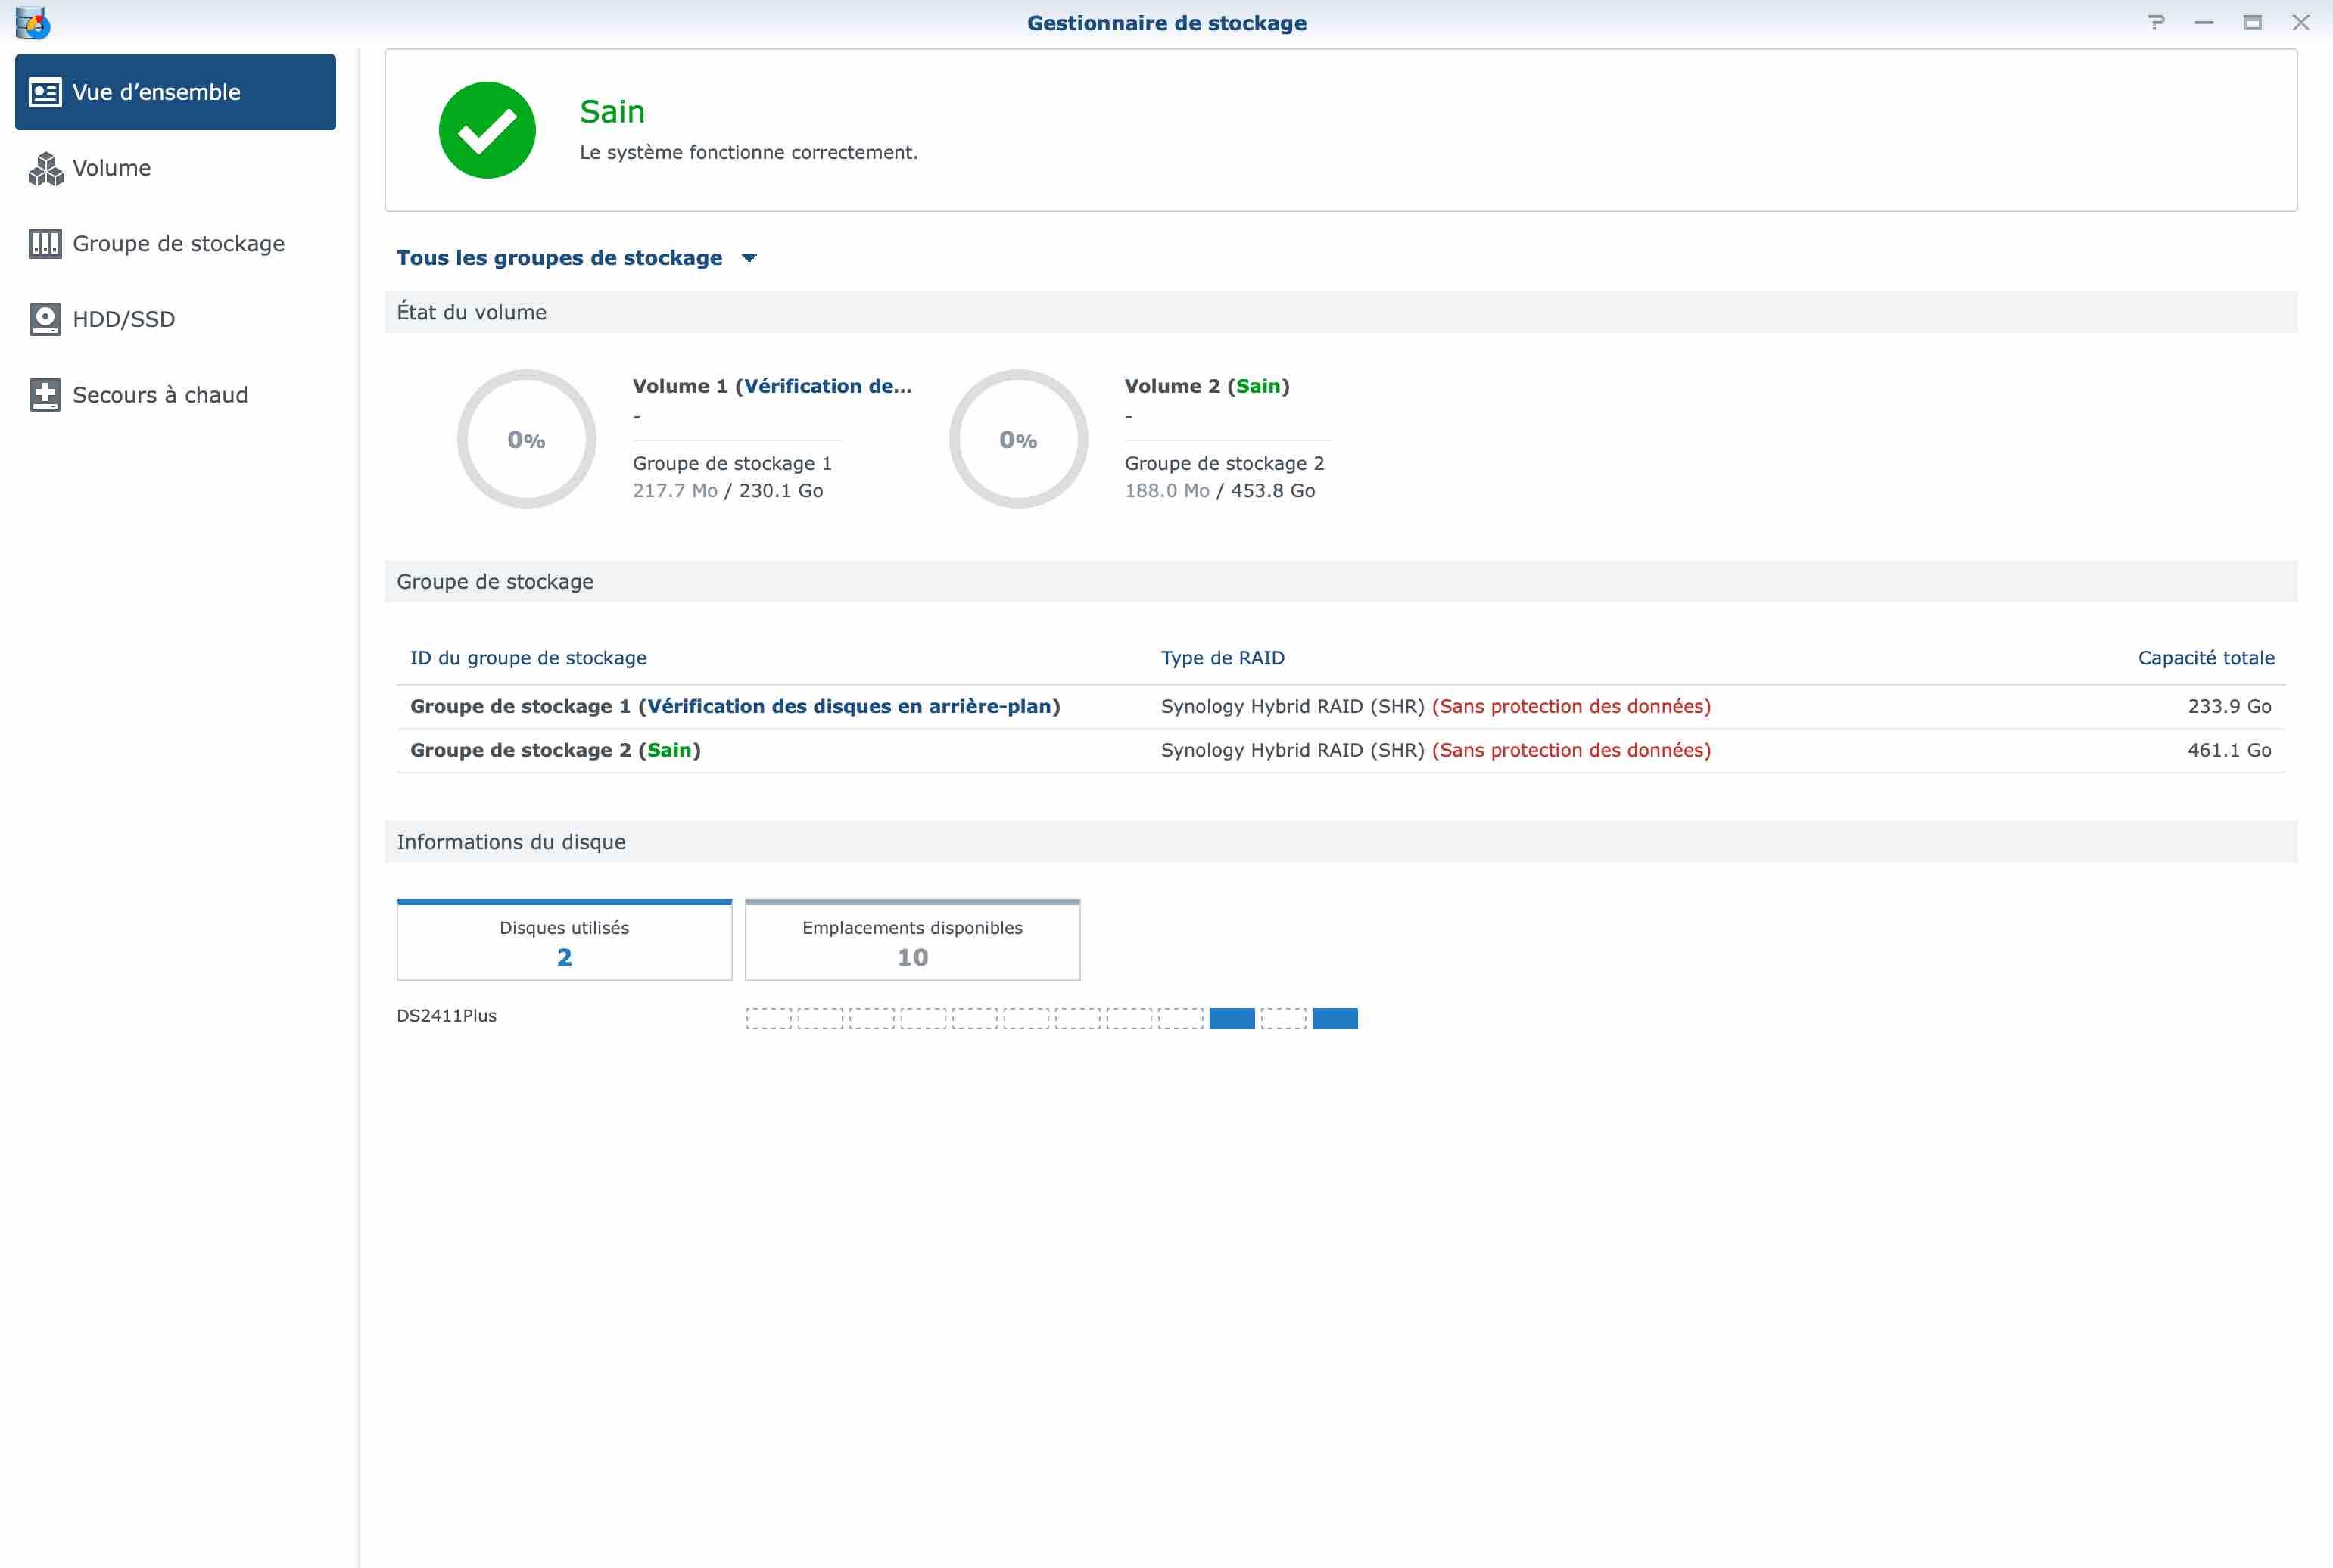The image size is (2333, 1568).
Task: Click RAID type of Groupe de stockage 2
Action: (x=1435, y=750)
